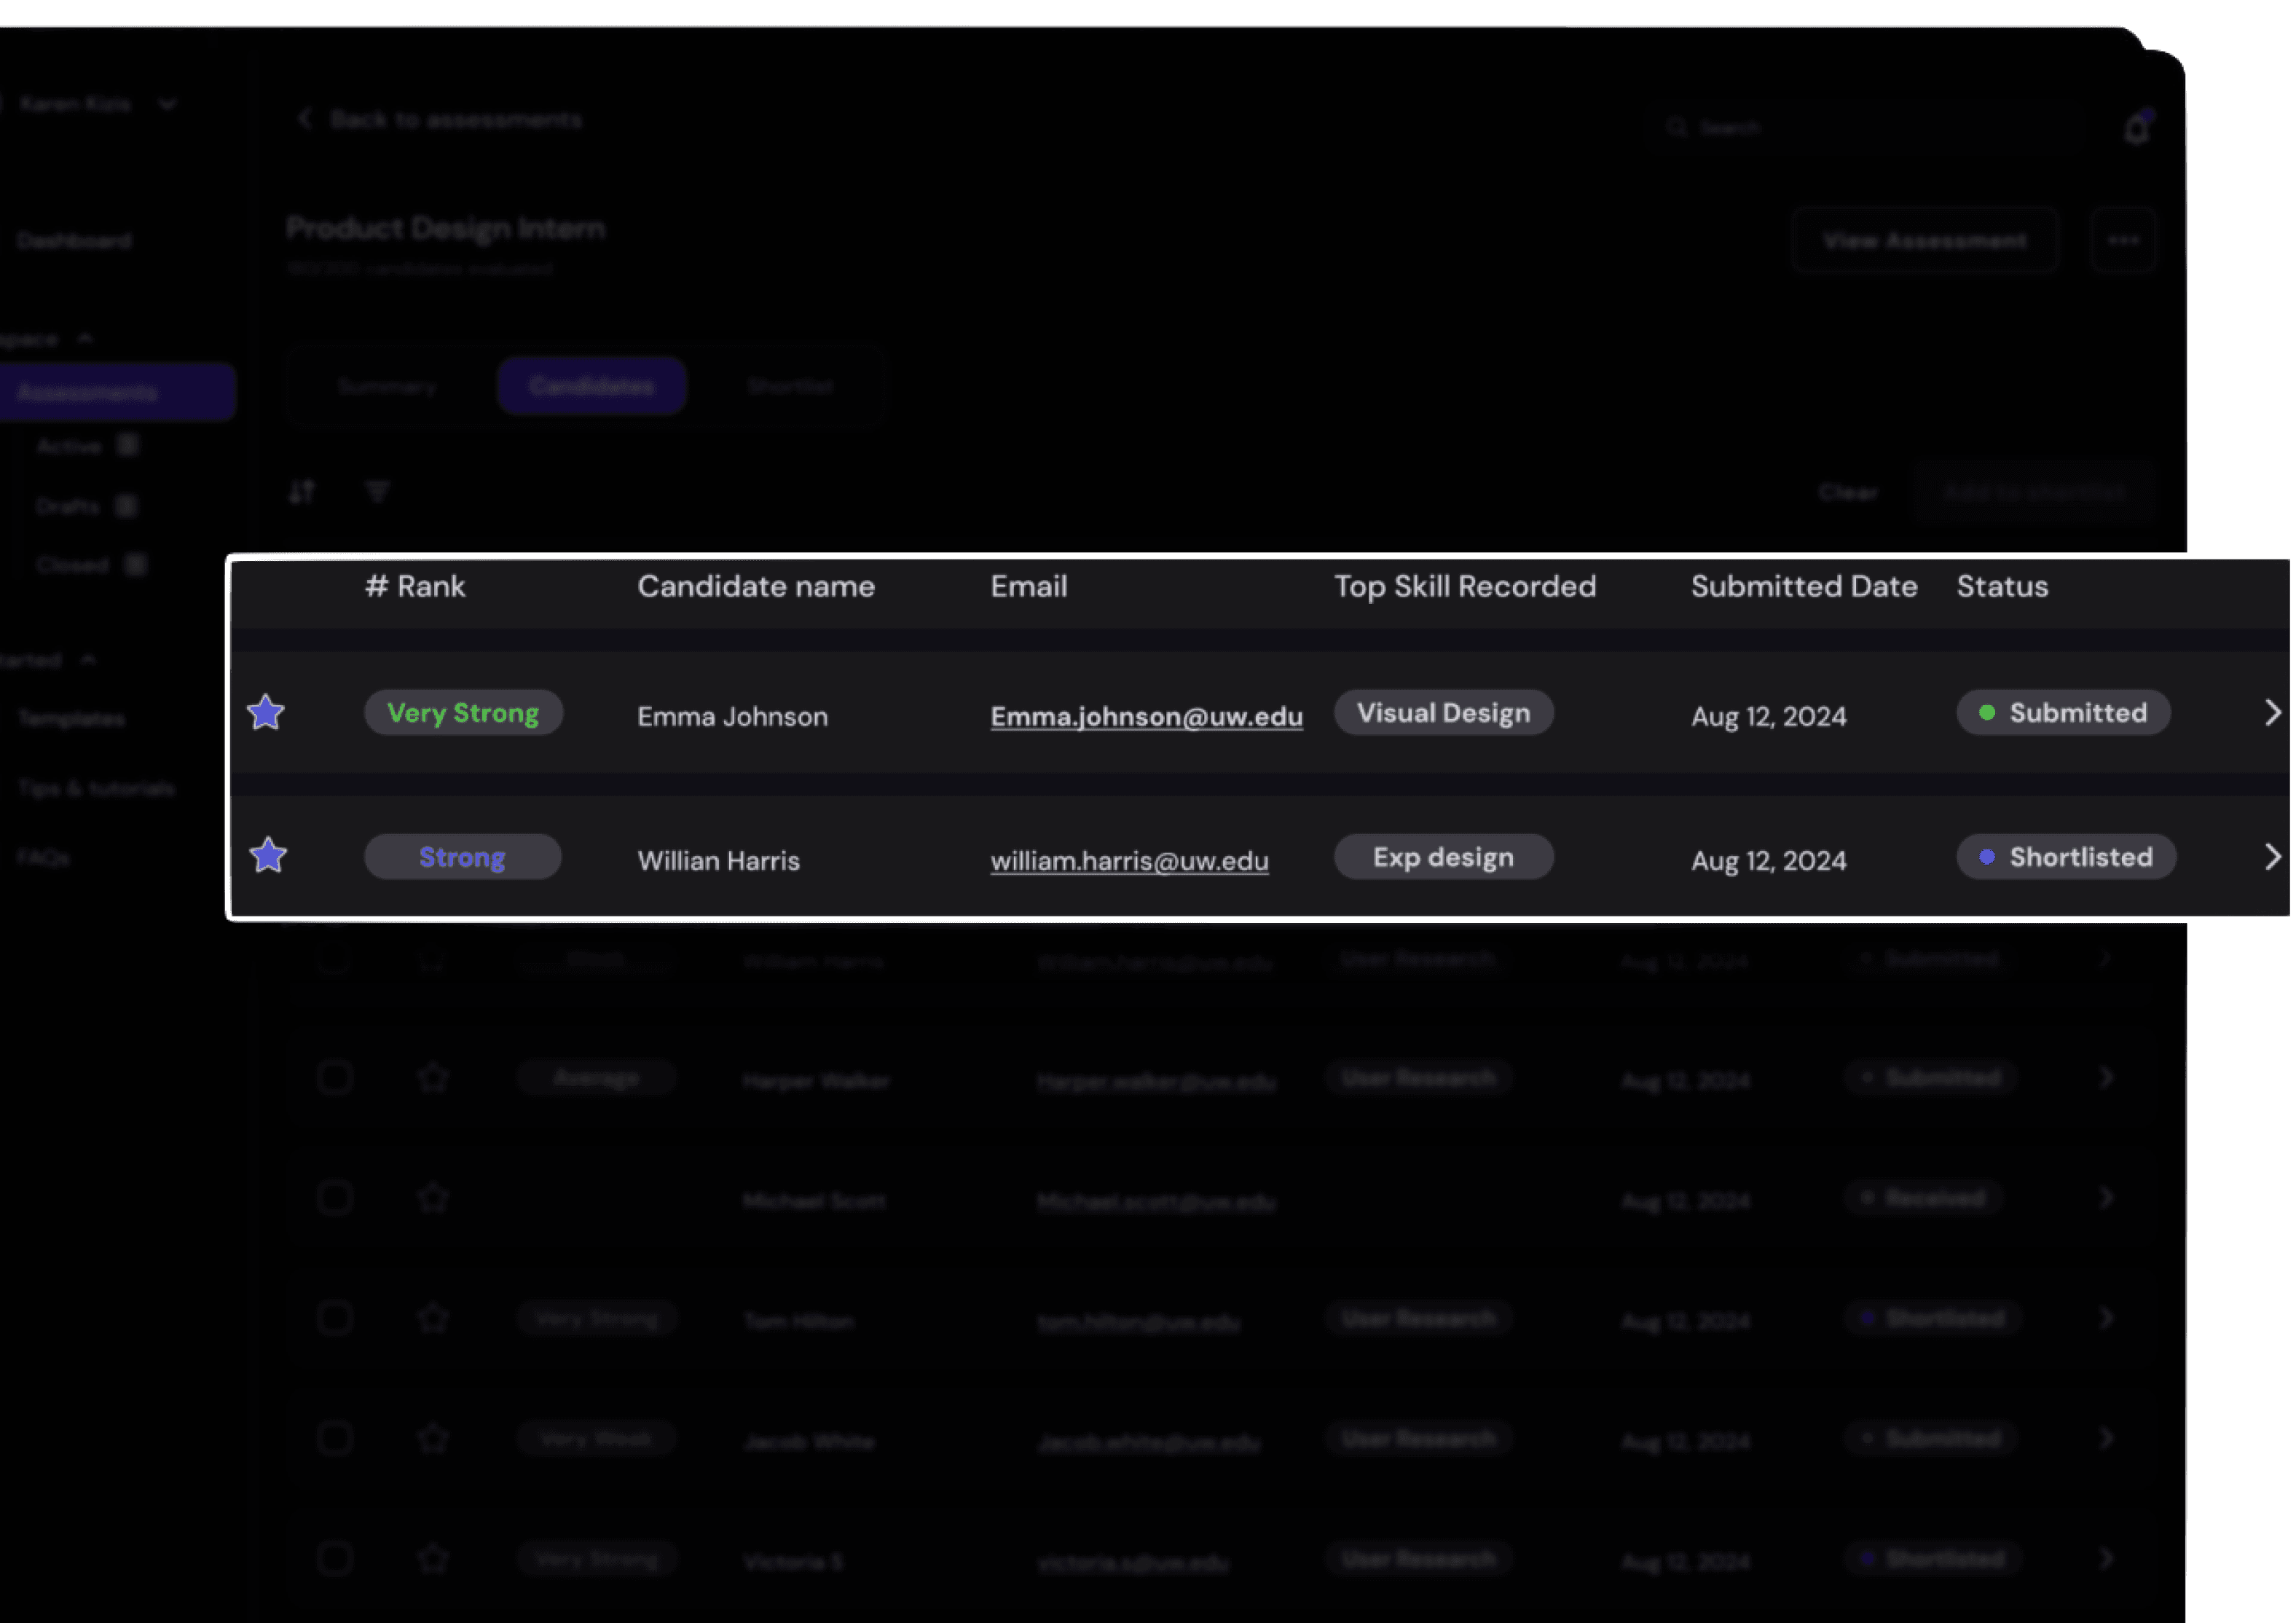Switch to the Candidates tab
This screenshot has width=2296, height=1623.
(x=591, y=386)
